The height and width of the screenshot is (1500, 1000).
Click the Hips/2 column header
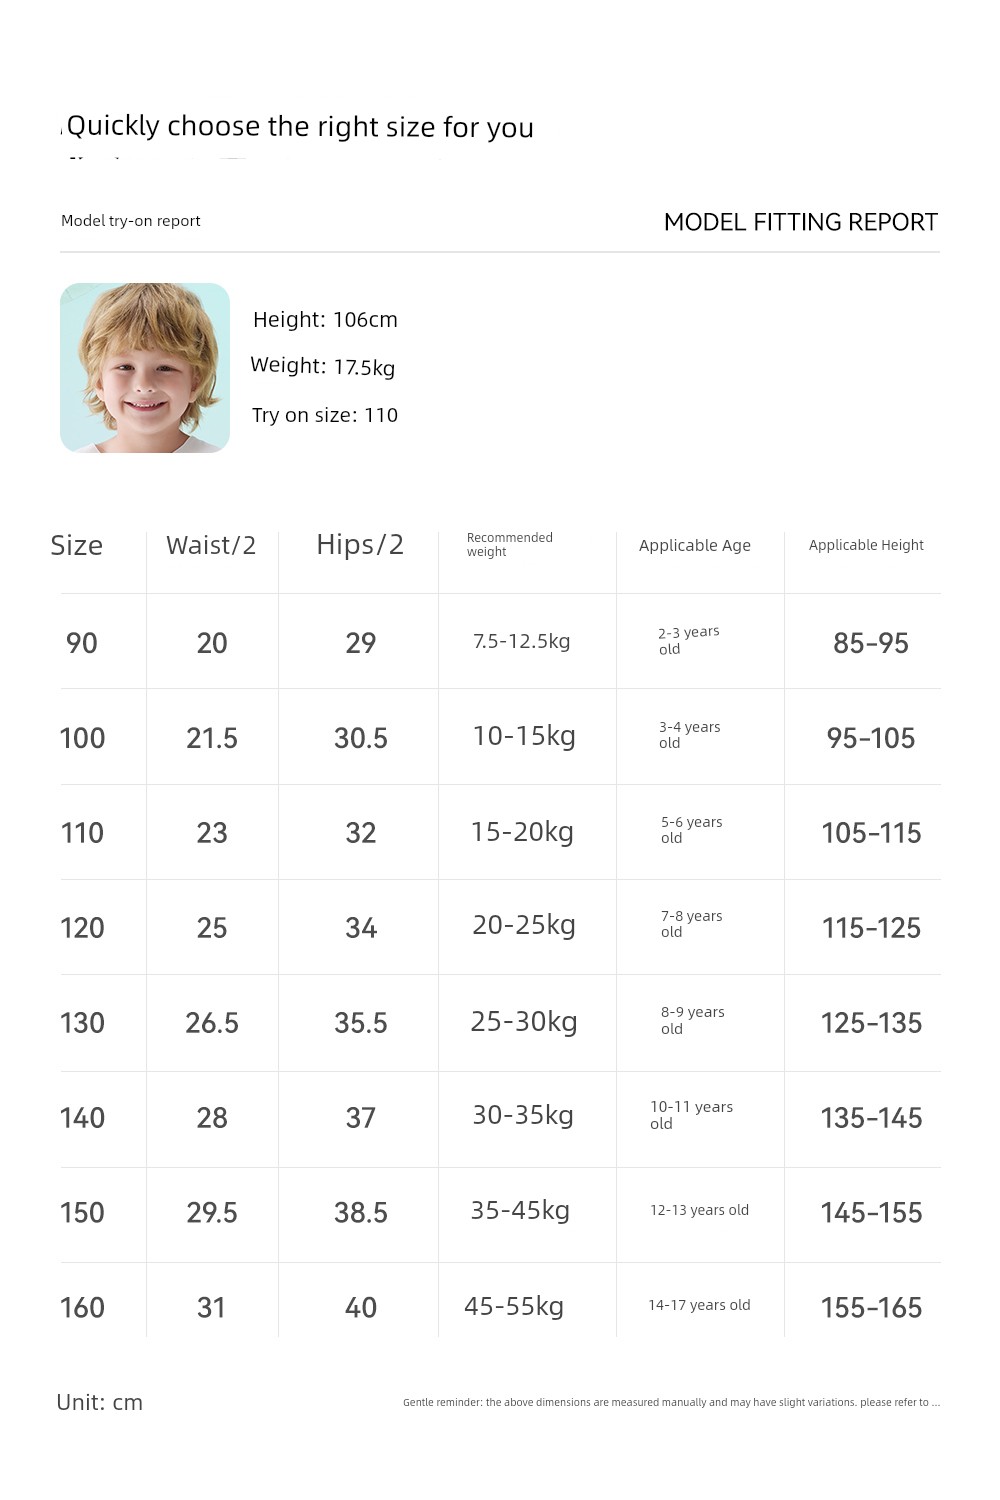click(360, 545)
